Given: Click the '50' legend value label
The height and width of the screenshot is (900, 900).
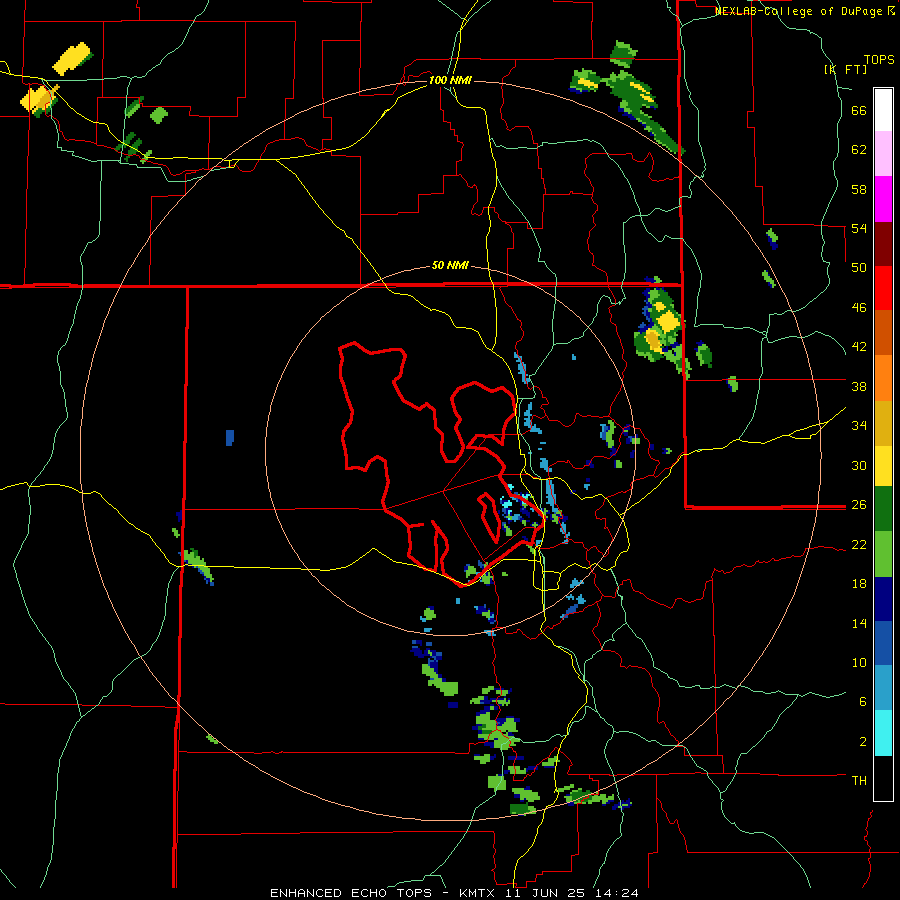Looking at the screenshot, I should (859, 268).
